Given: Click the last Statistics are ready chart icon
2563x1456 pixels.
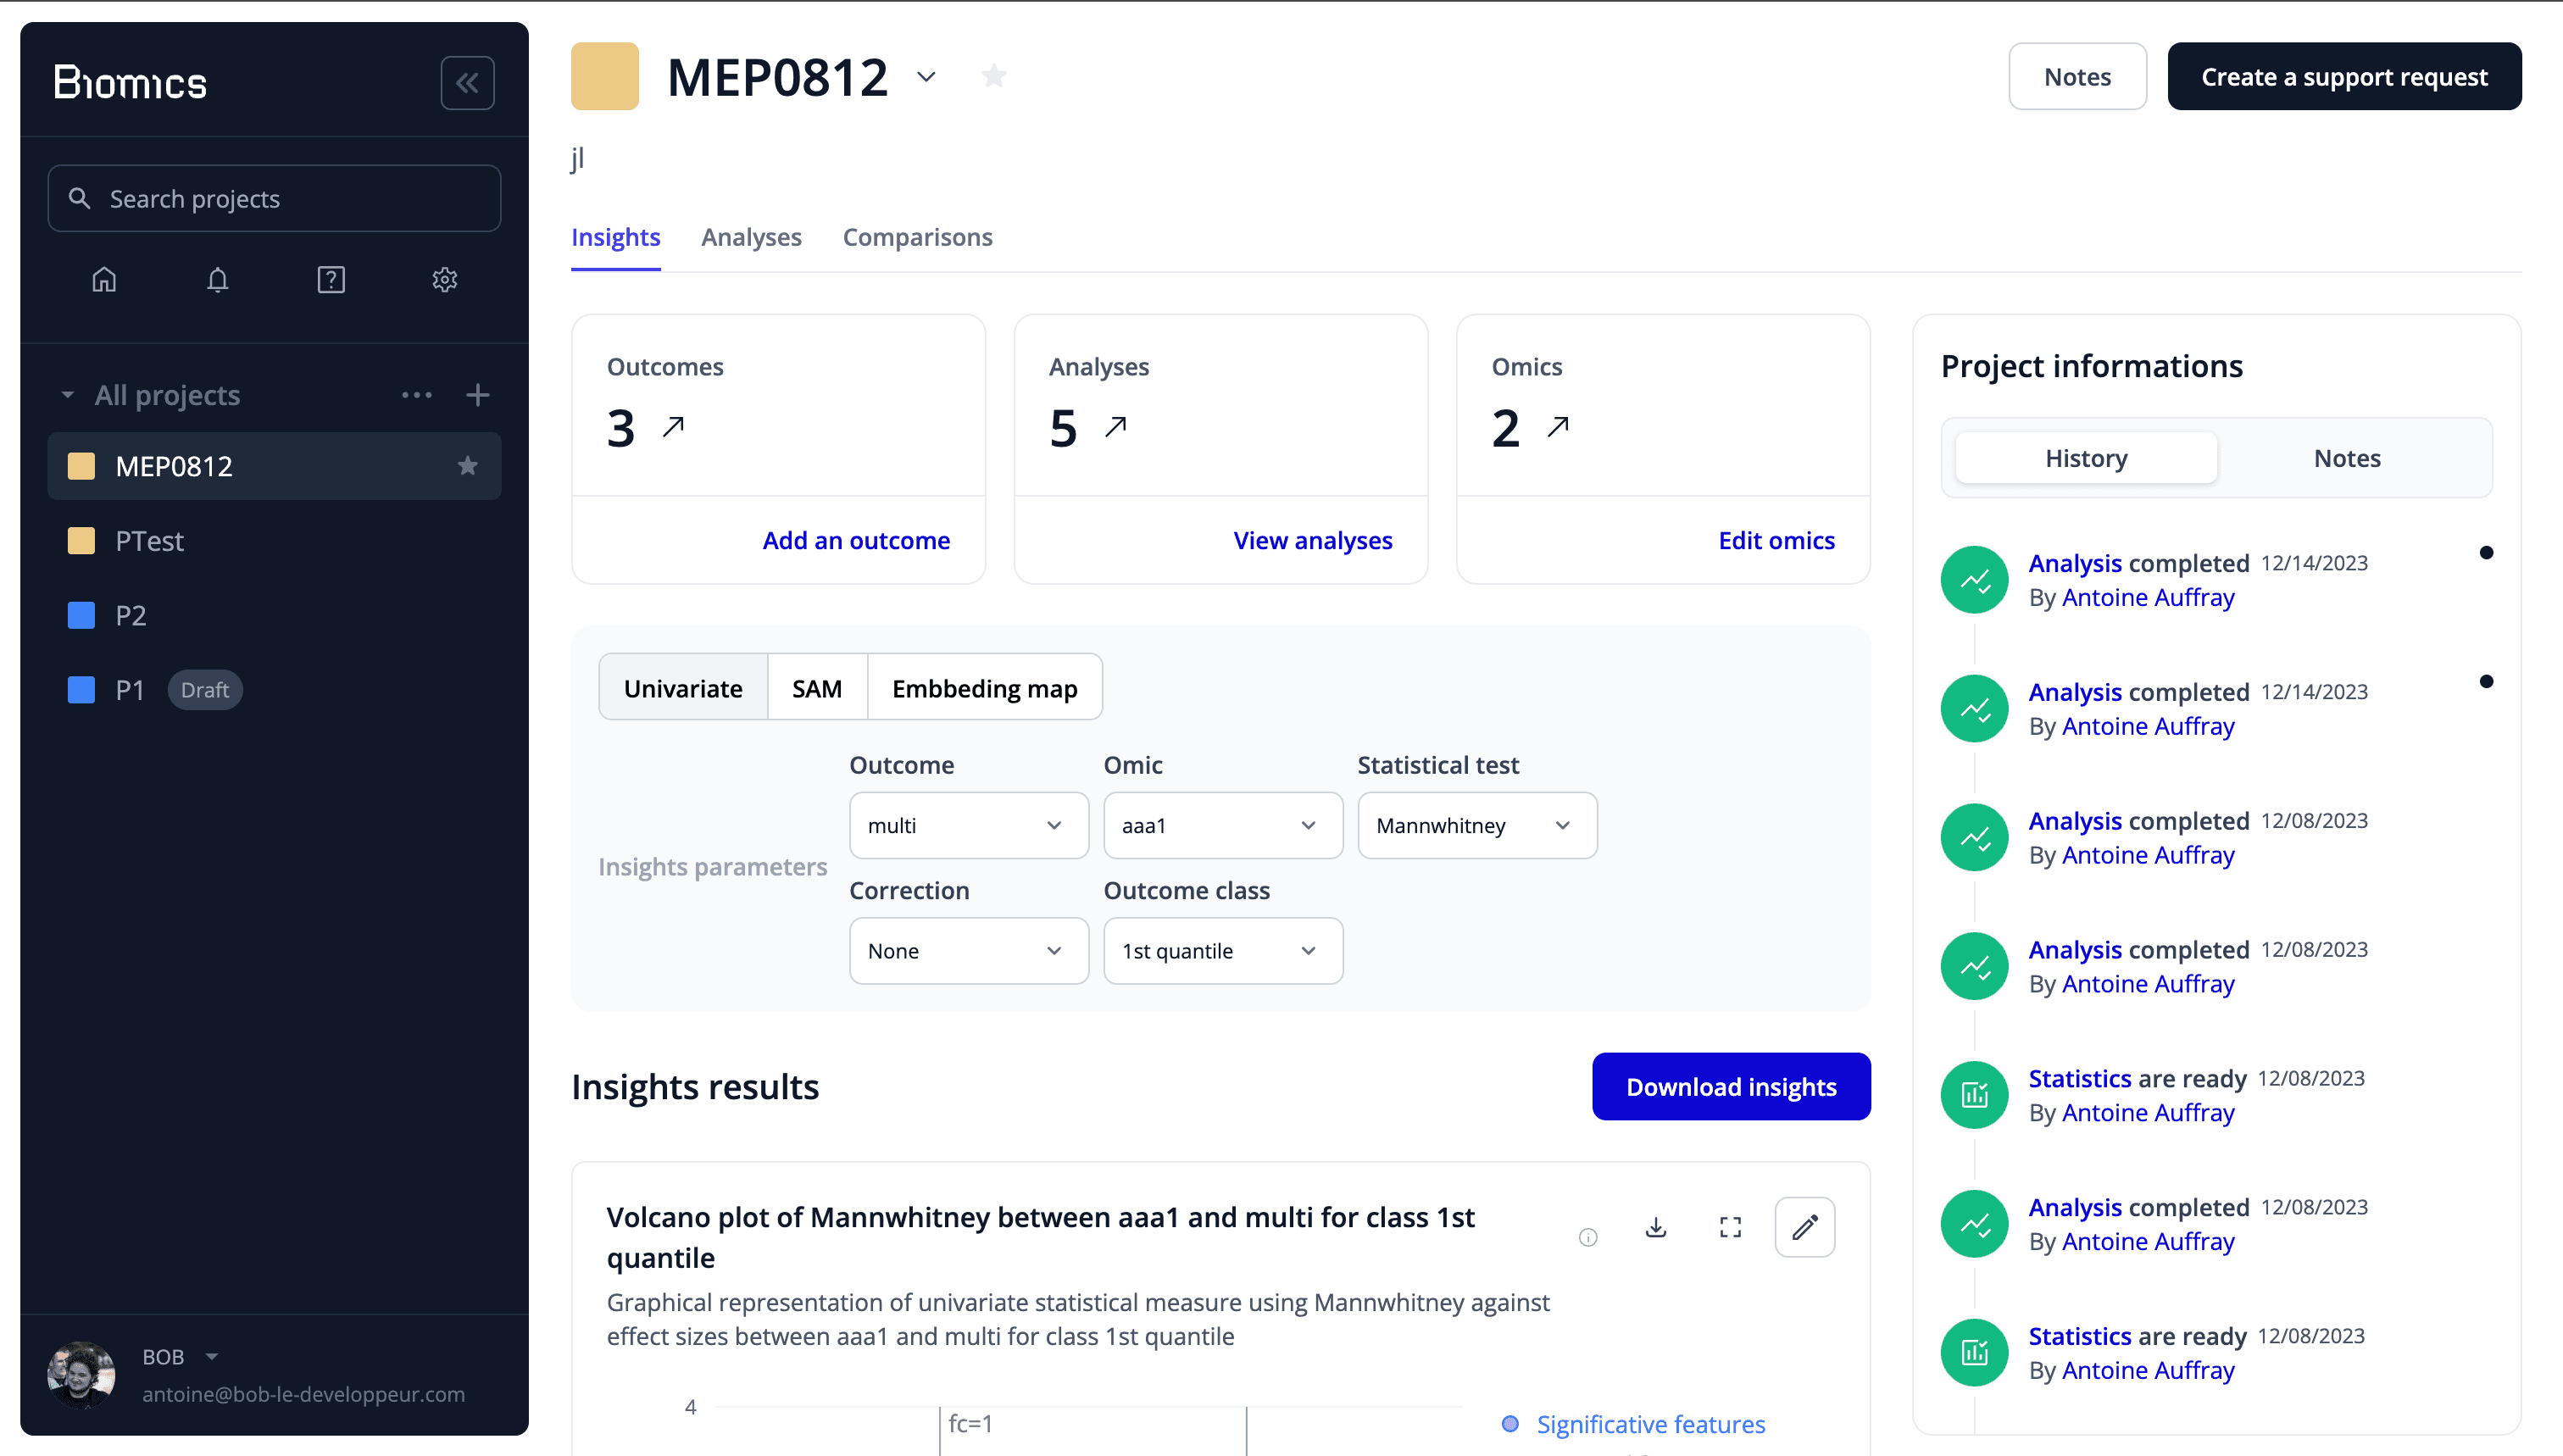Looking at the screenshot, I should click(x=1974, y=1353).
